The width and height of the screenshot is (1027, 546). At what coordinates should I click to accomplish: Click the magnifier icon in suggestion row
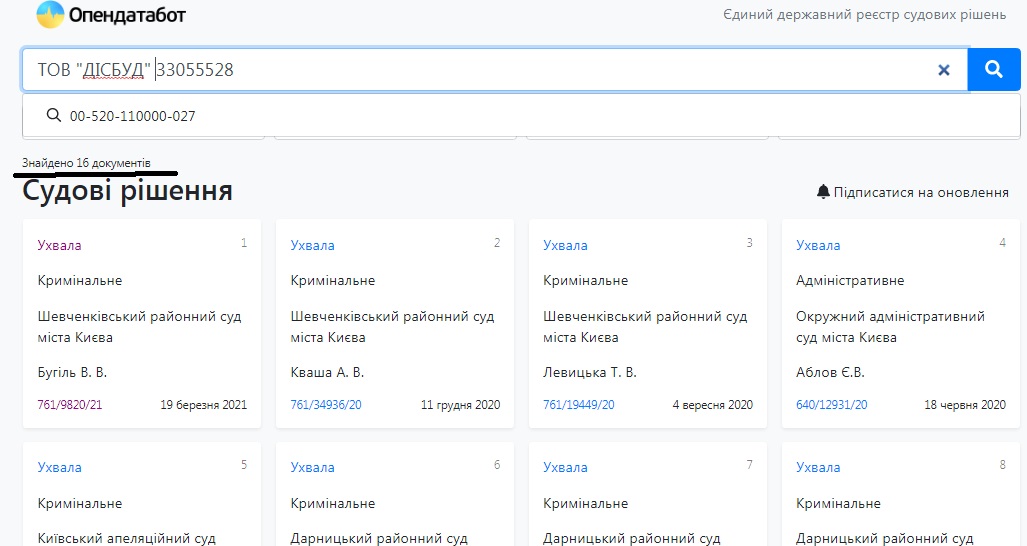tap(54, 116)
